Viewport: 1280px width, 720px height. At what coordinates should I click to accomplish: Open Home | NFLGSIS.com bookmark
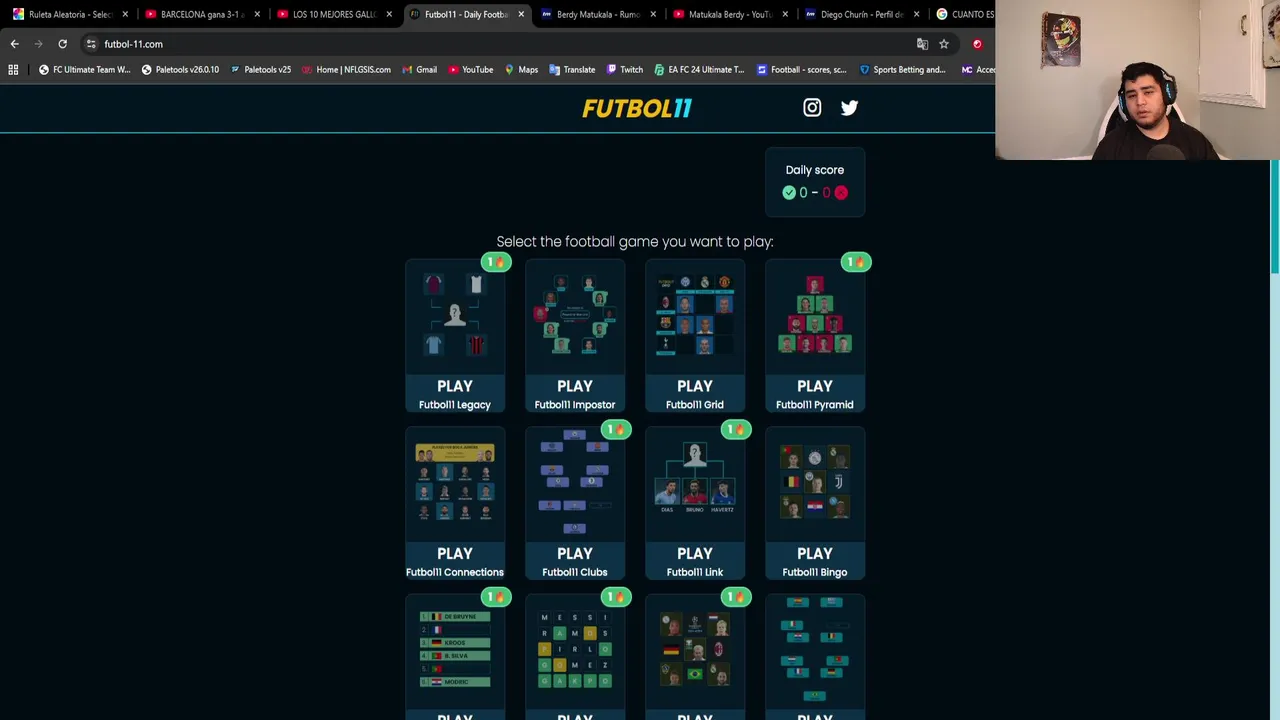pos(345,70)
